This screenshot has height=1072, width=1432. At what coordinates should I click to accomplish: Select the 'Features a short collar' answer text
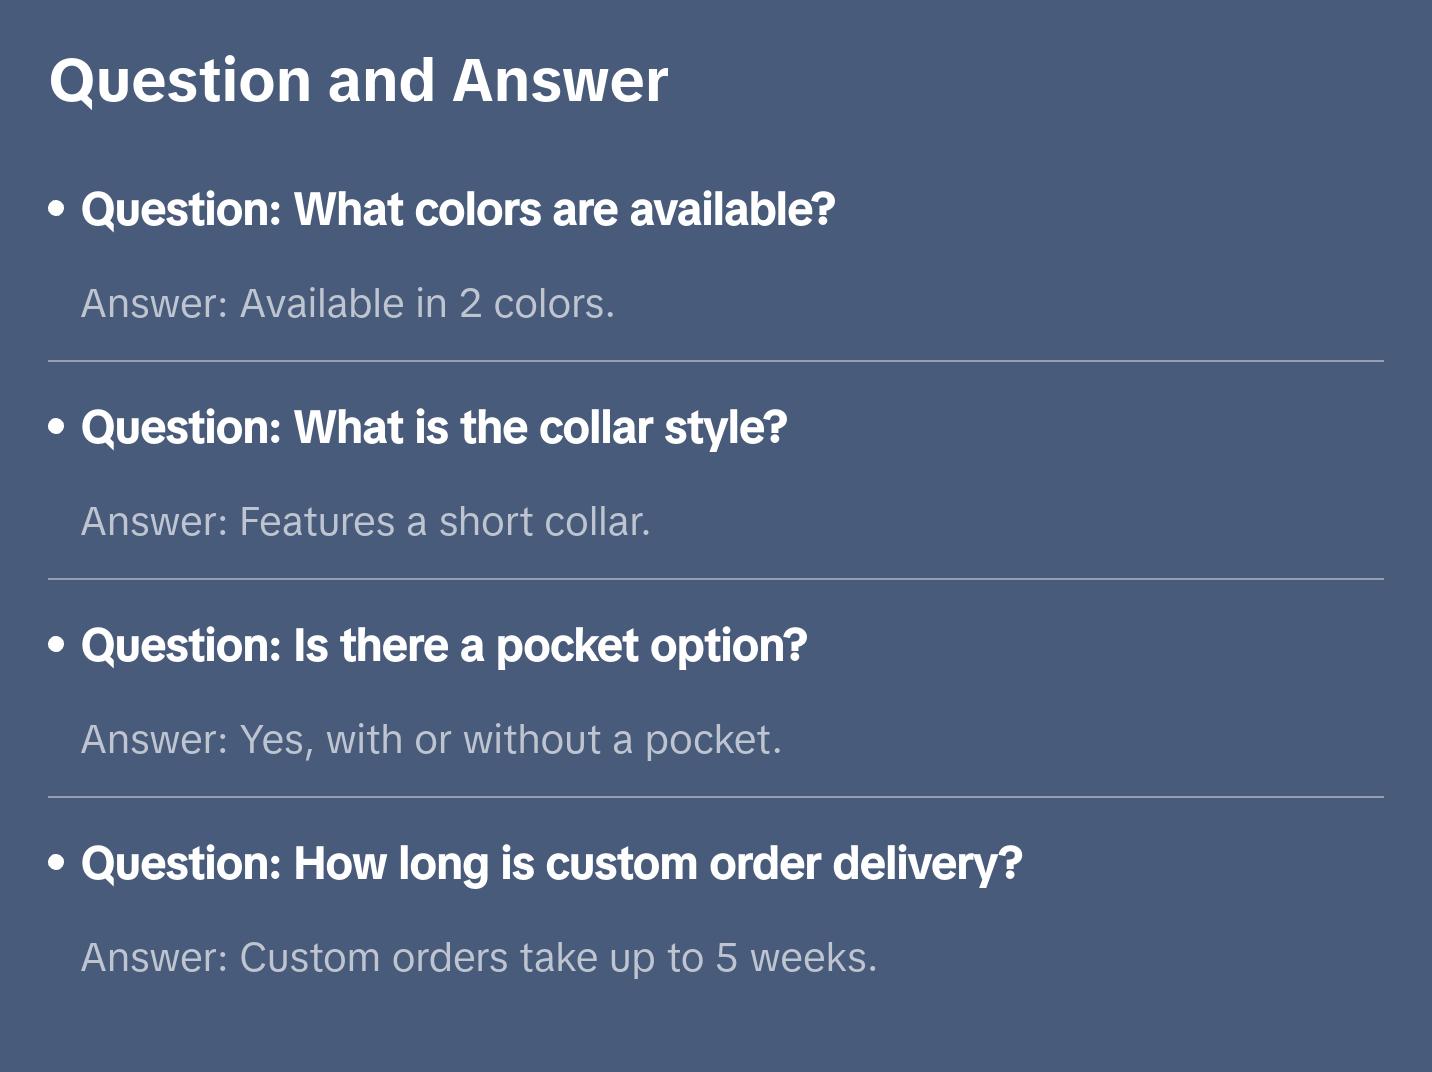(x=365, y=522)
